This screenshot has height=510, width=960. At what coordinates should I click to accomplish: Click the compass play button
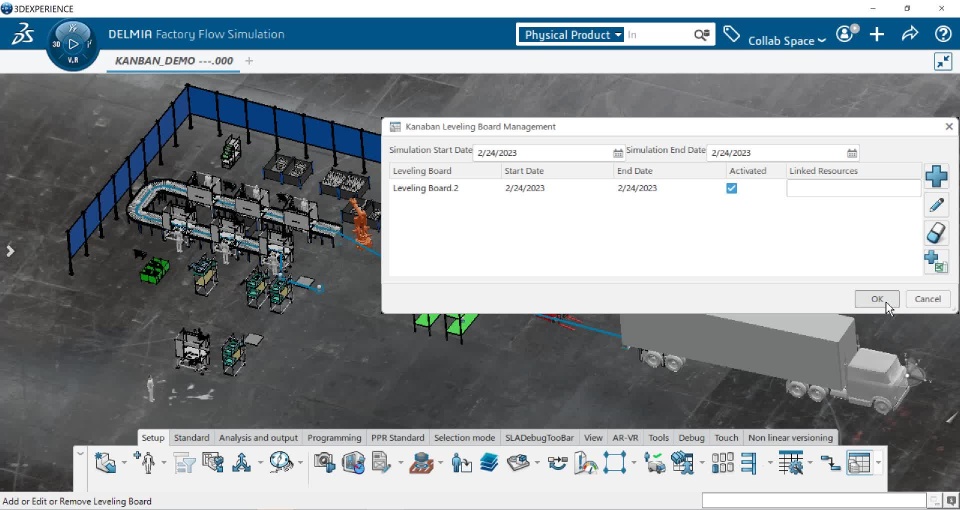(x=73, y=44)
